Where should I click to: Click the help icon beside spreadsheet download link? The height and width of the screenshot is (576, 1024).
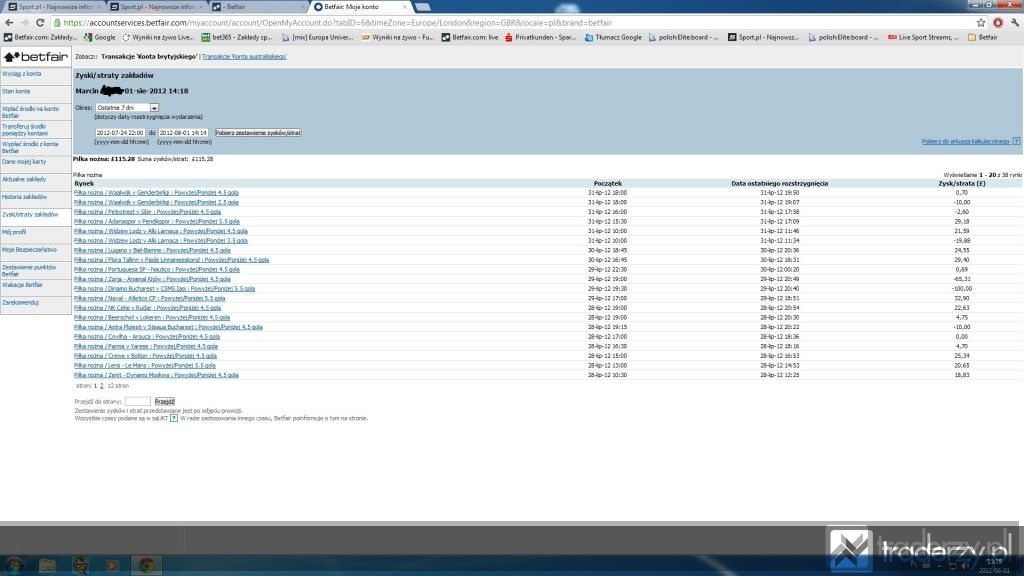[1016, 141]
